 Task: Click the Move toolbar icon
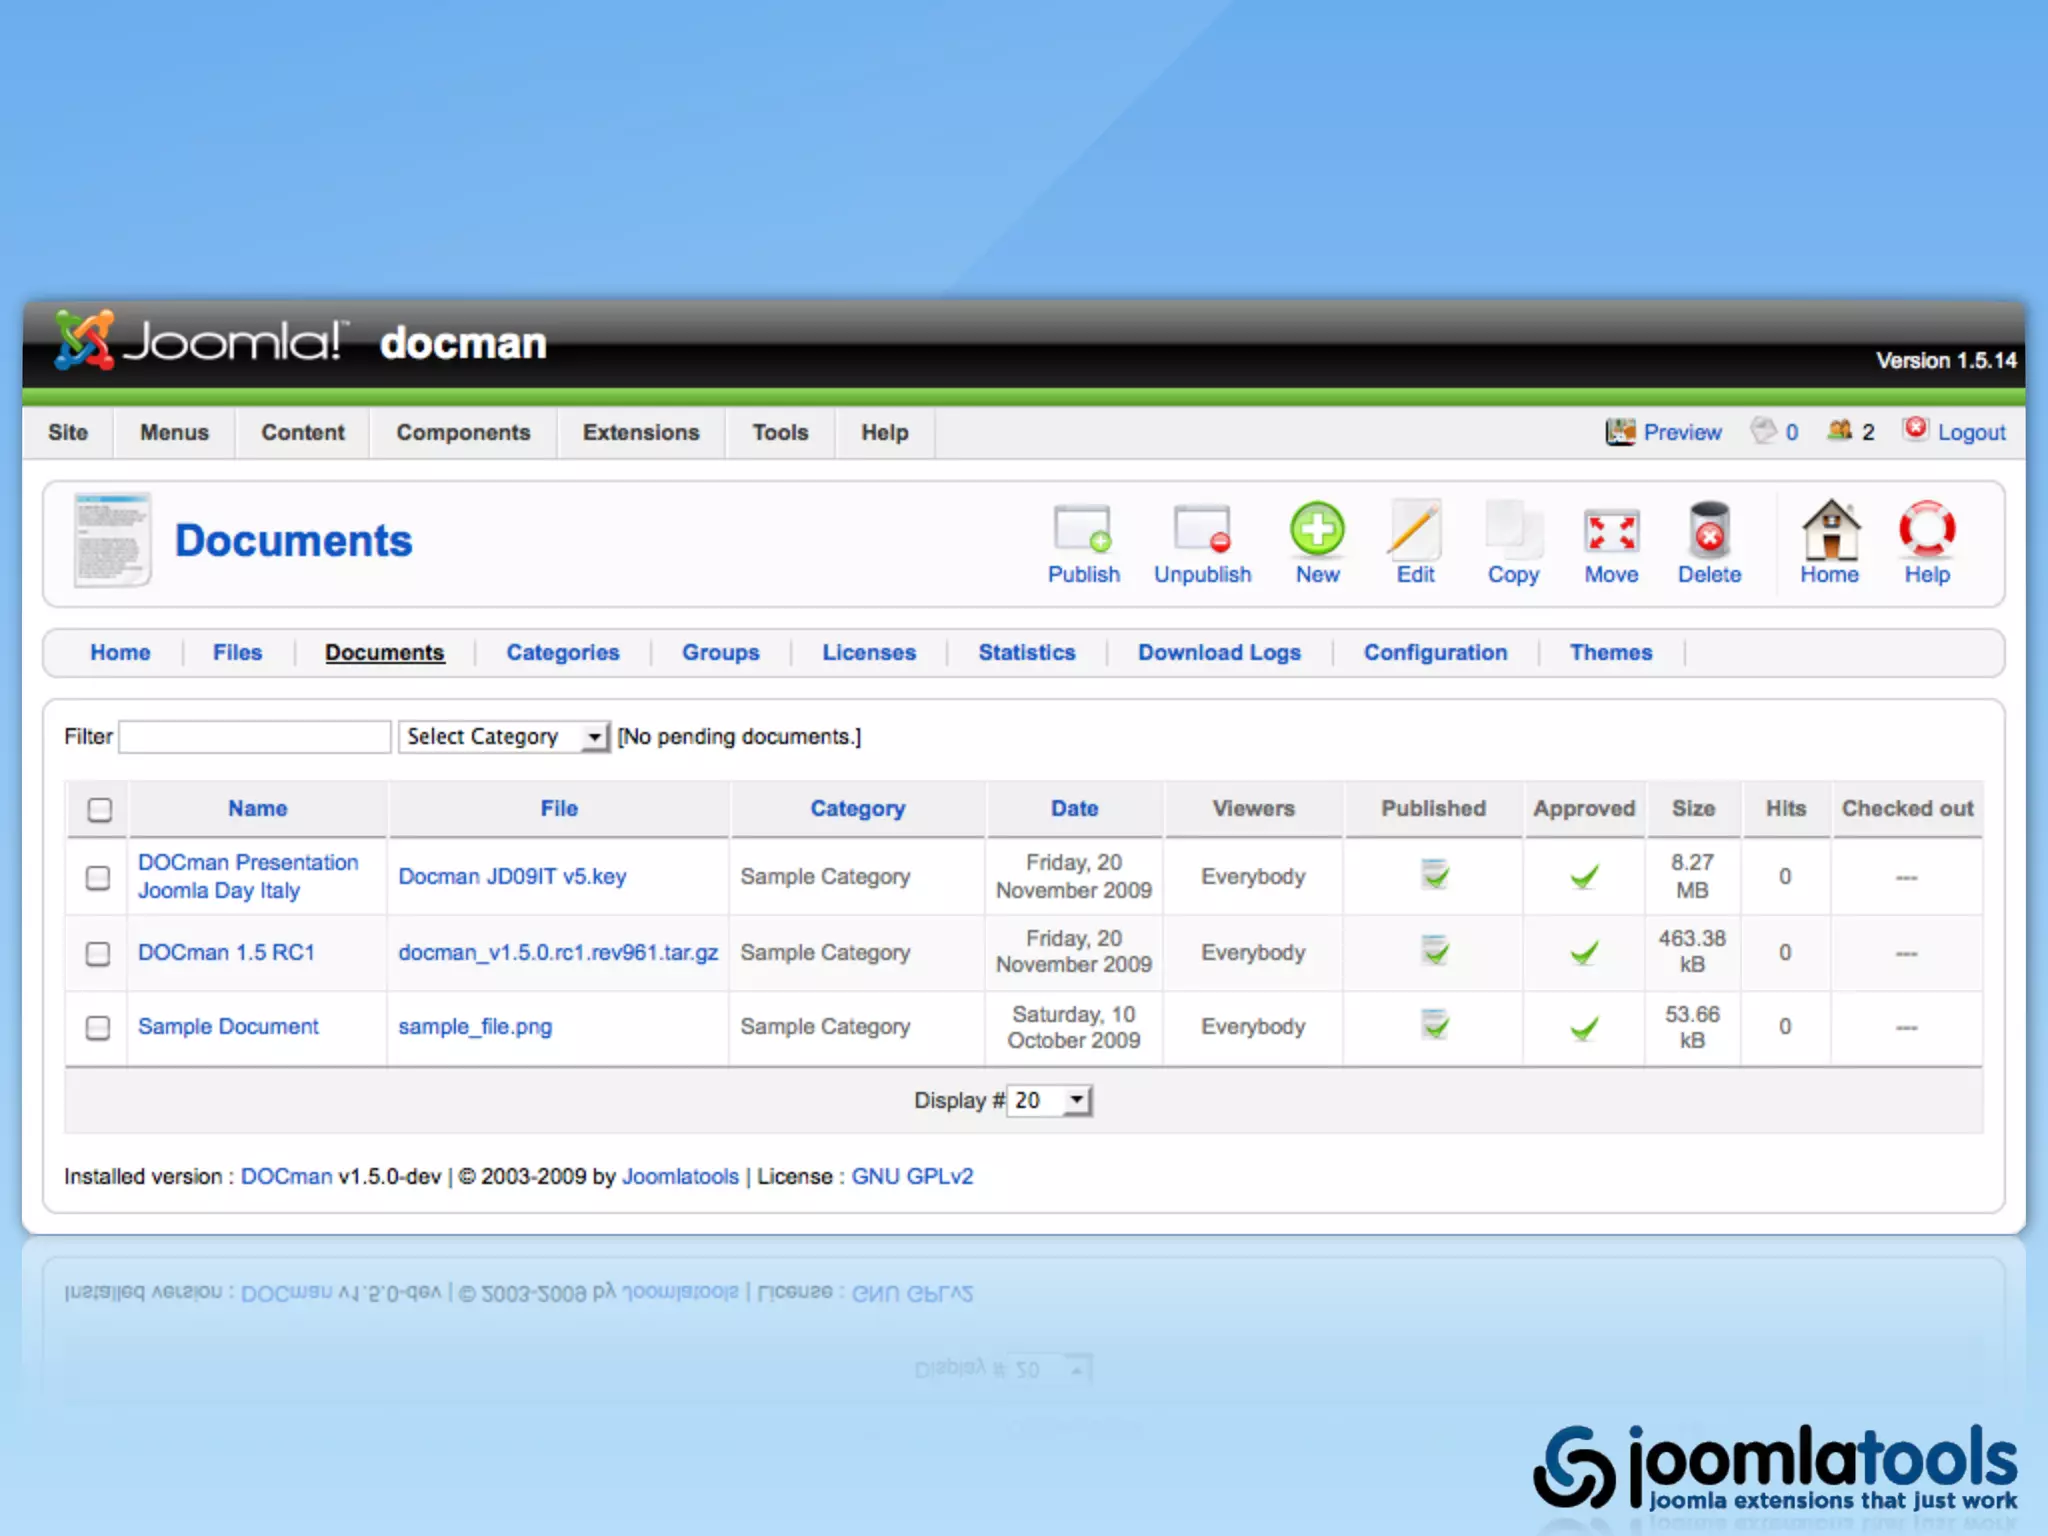coord(1611,531)
